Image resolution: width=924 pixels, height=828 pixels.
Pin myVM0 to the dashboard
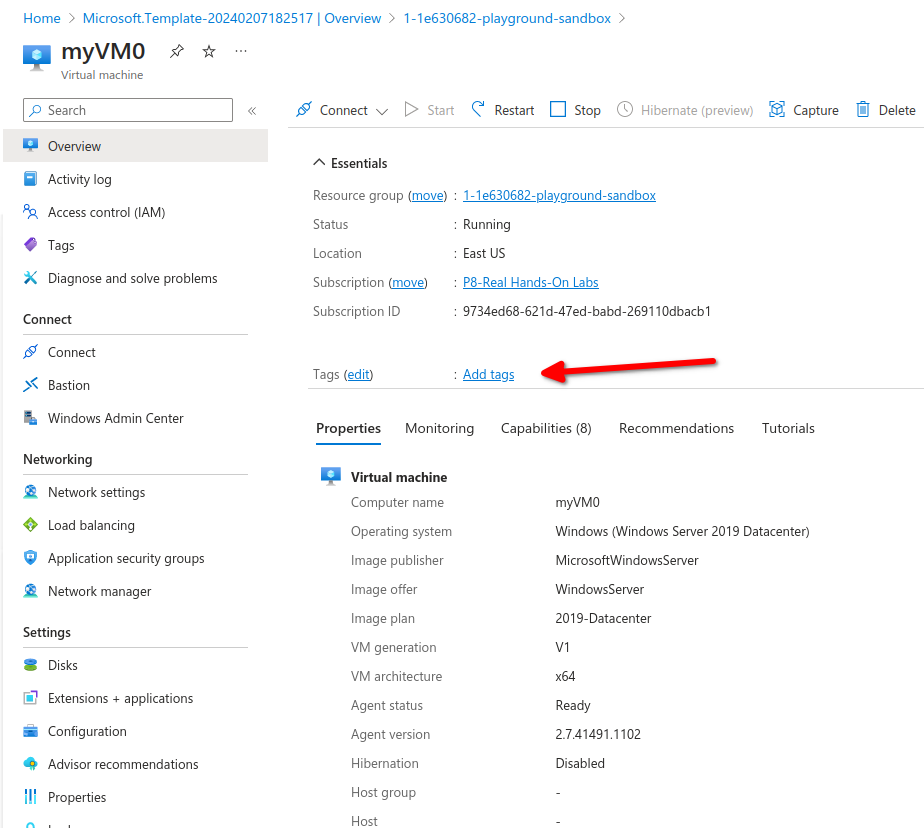click(177, 52)
